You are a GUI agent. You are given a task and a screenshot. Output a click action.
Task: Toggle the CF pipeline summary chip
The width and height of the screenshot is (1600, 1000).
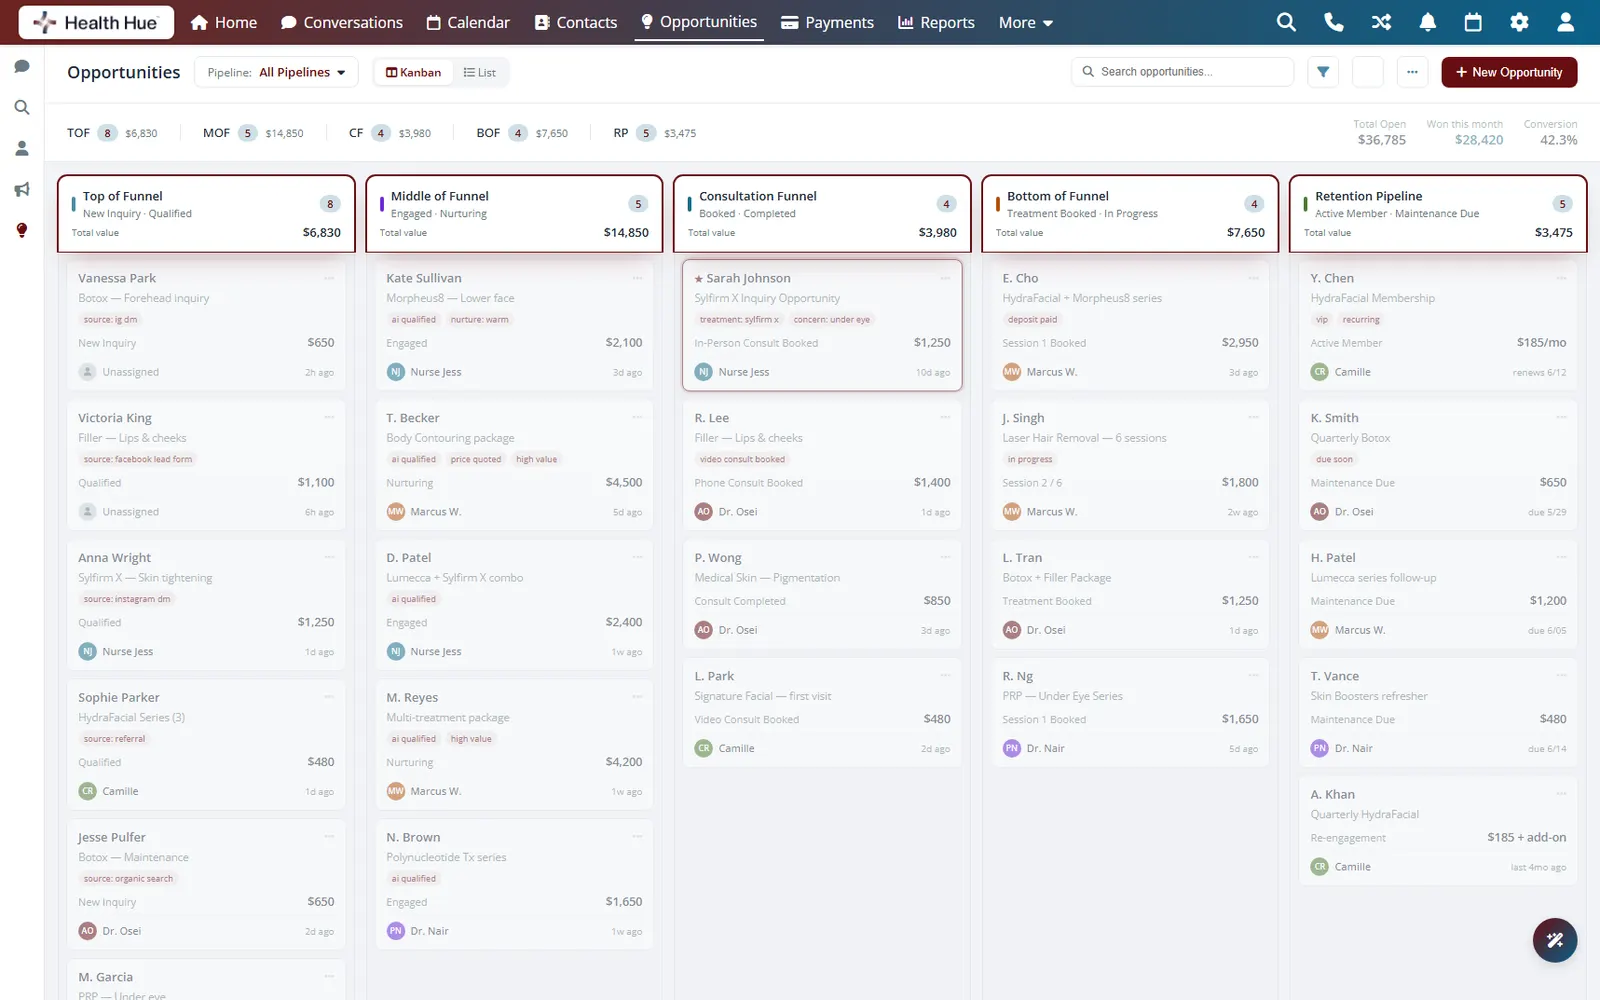[390, 133]
